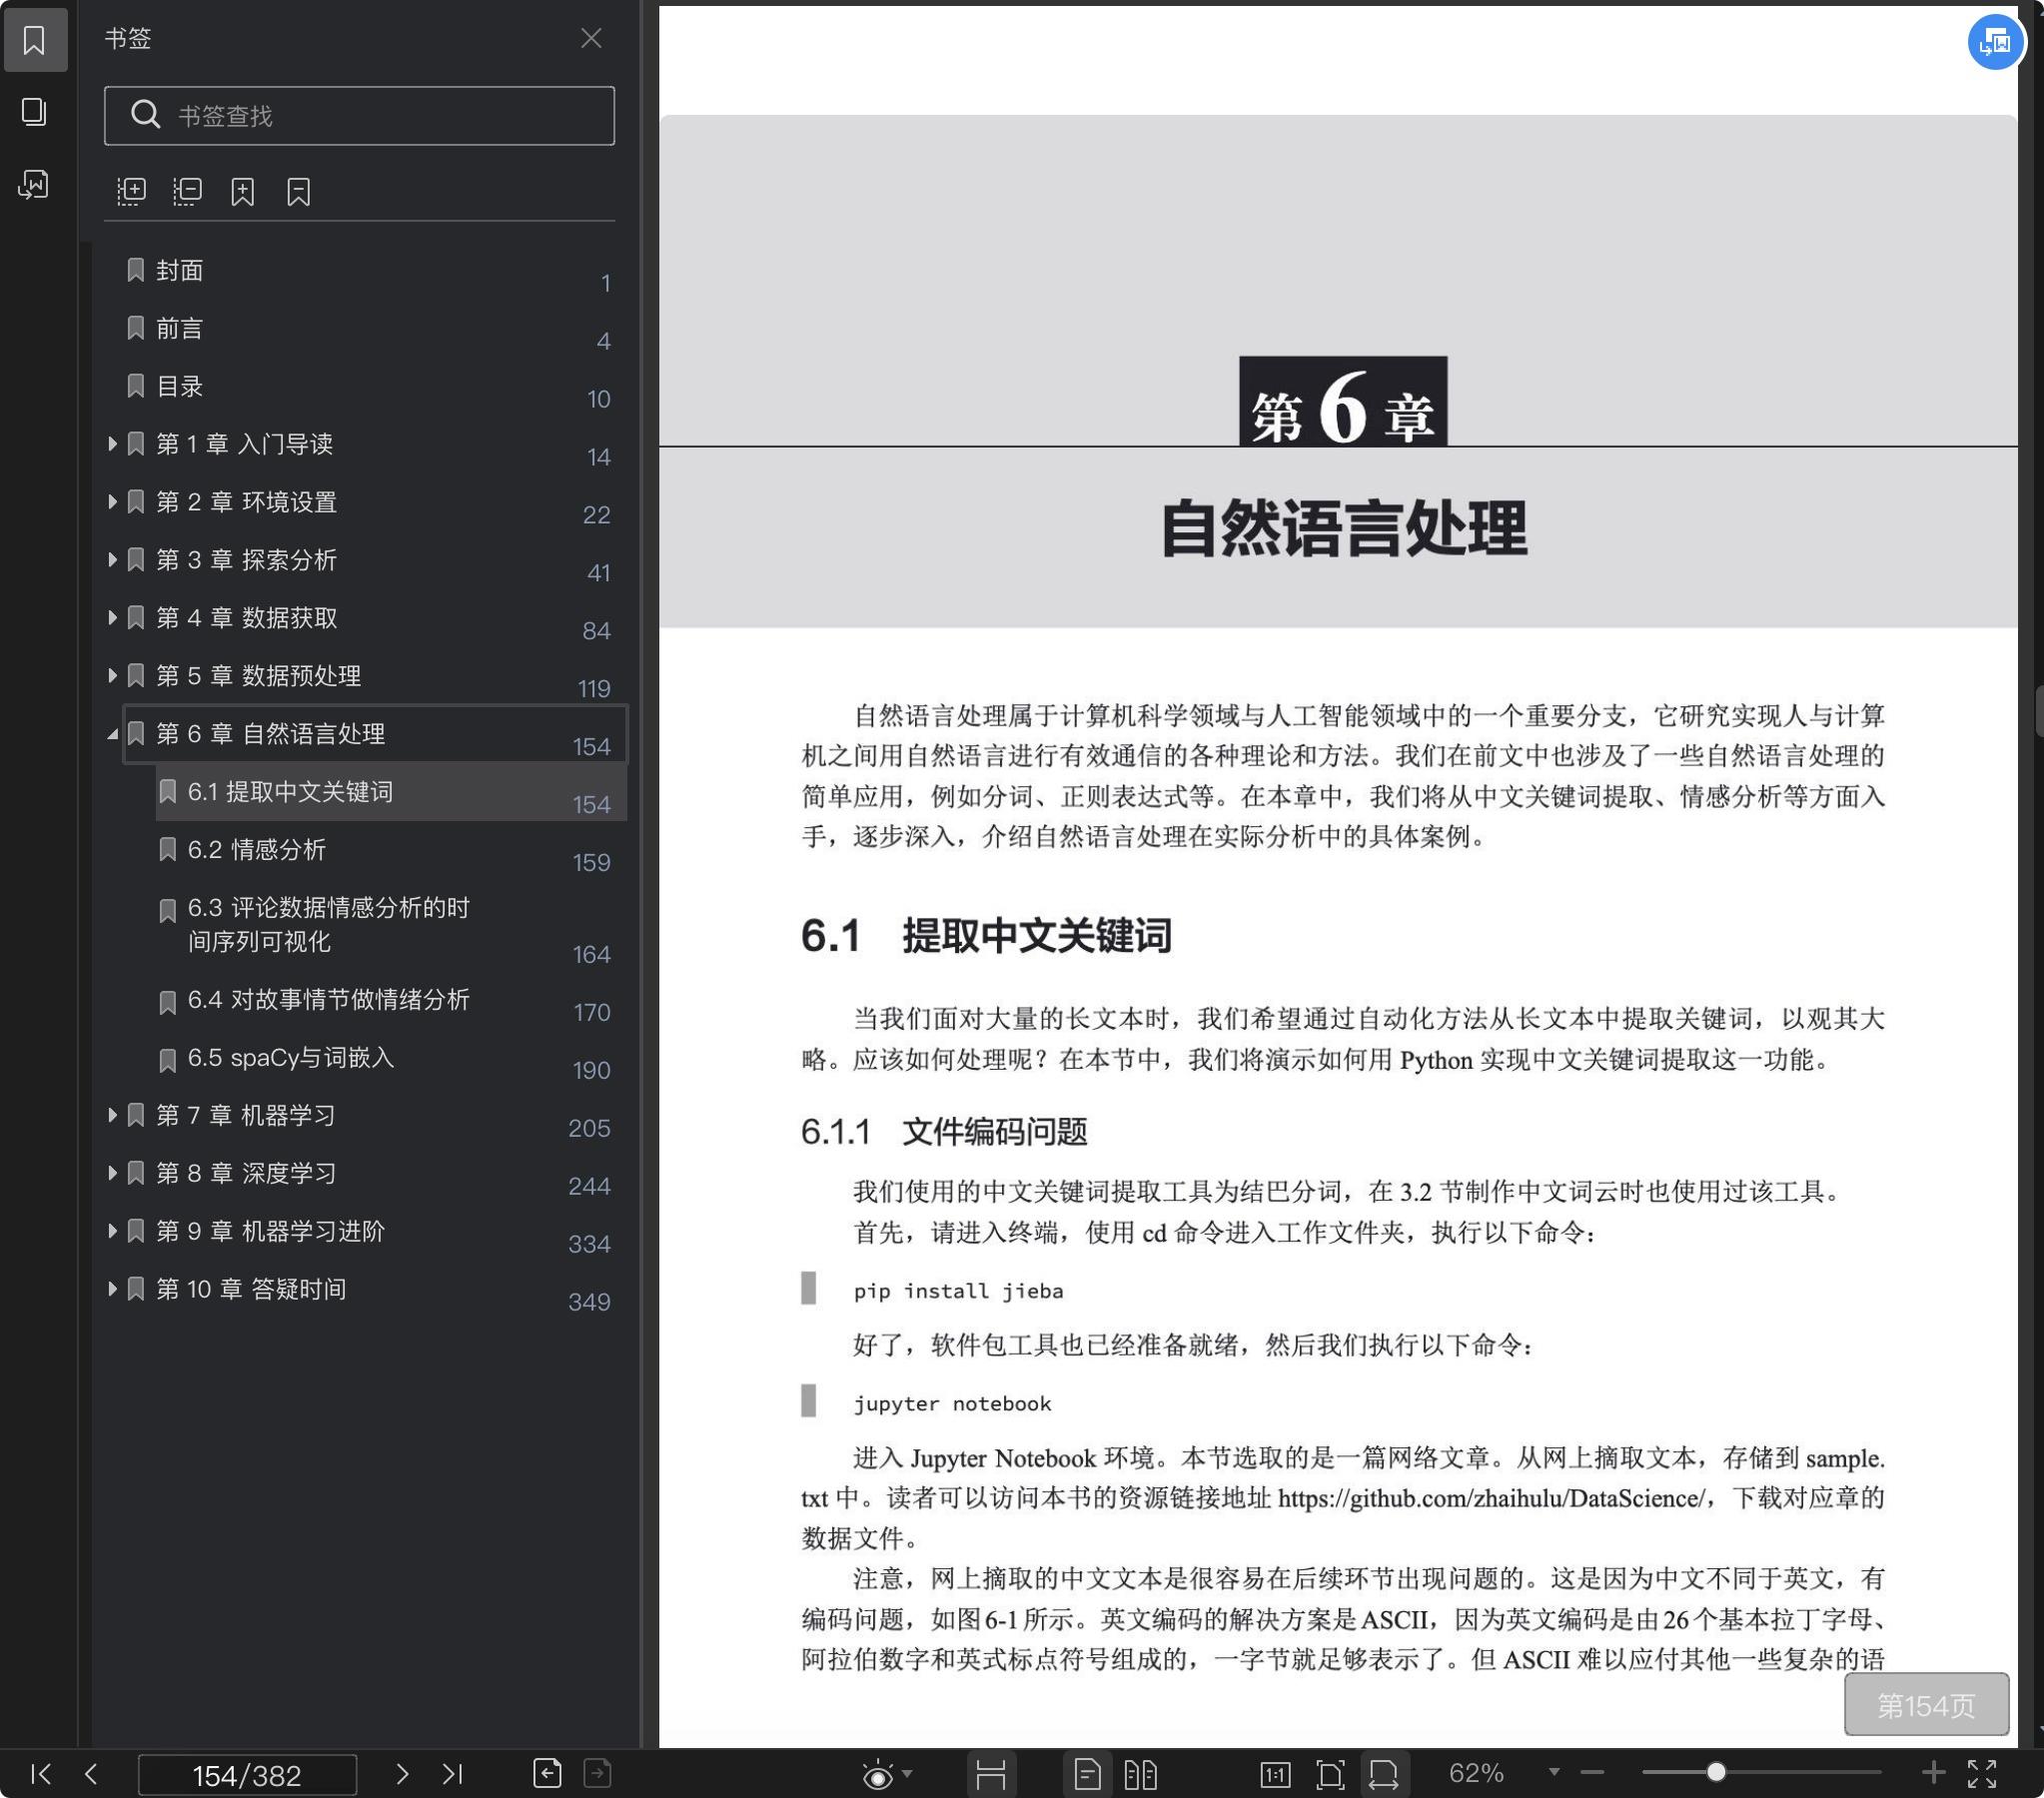Expand 第 7 章 机器学习 bookmark

pos(112,1114)
